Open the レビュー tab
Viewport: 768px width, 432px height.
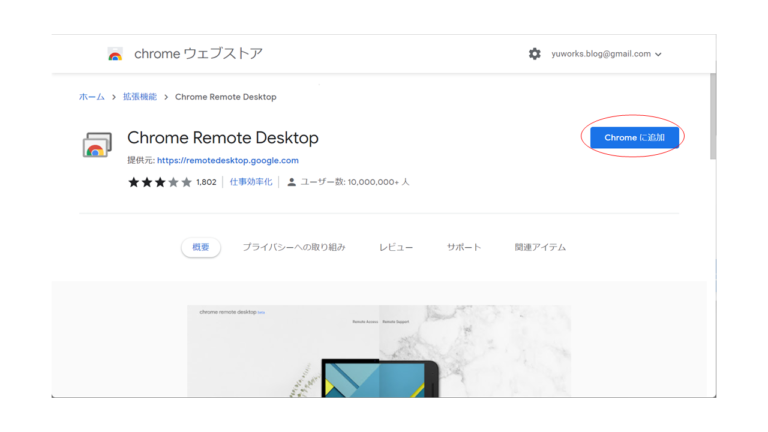click(x=395, y=247)
